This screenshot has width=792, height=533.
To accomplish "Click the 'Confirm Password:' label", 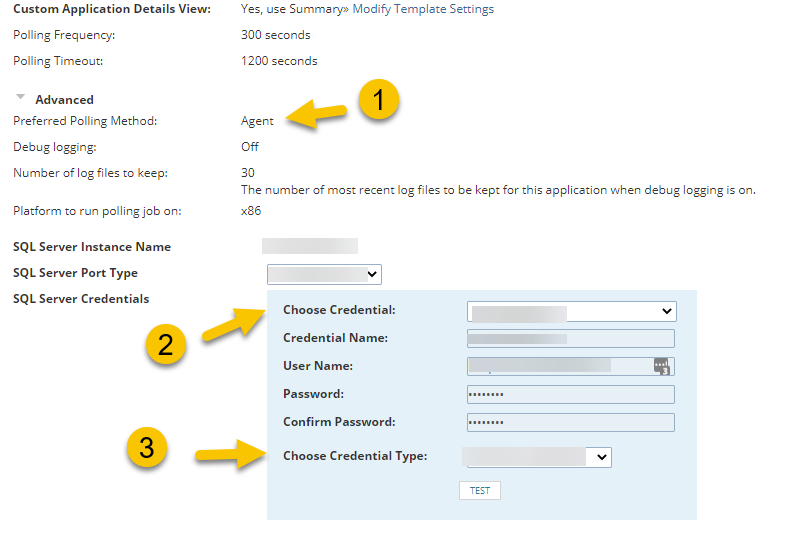I will (x=339, y=422).
